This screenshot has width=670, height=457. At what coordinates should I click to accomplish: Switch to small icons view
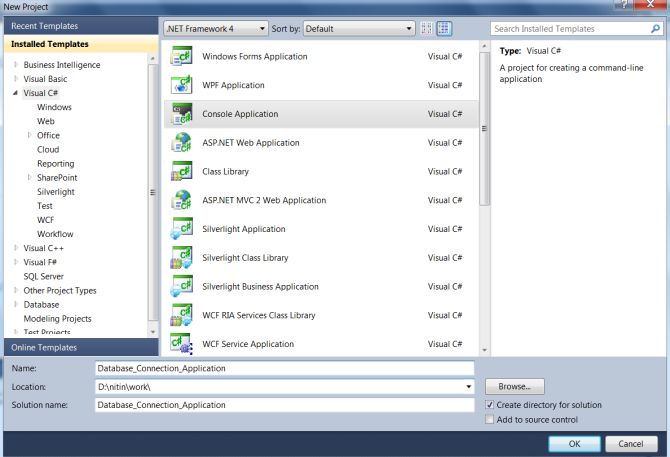426,29
